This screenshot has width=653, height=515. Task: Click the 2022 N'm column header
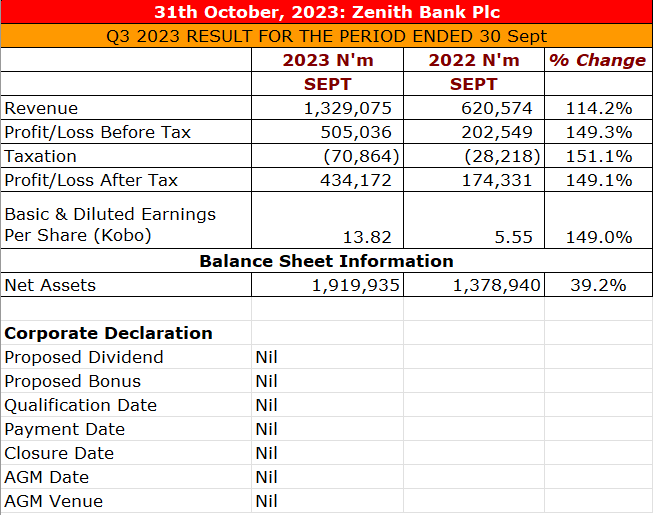474,60
